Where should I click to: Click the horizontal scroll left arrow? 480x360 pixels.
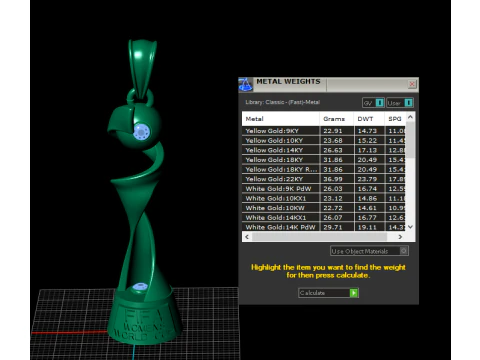click(247, 237)
